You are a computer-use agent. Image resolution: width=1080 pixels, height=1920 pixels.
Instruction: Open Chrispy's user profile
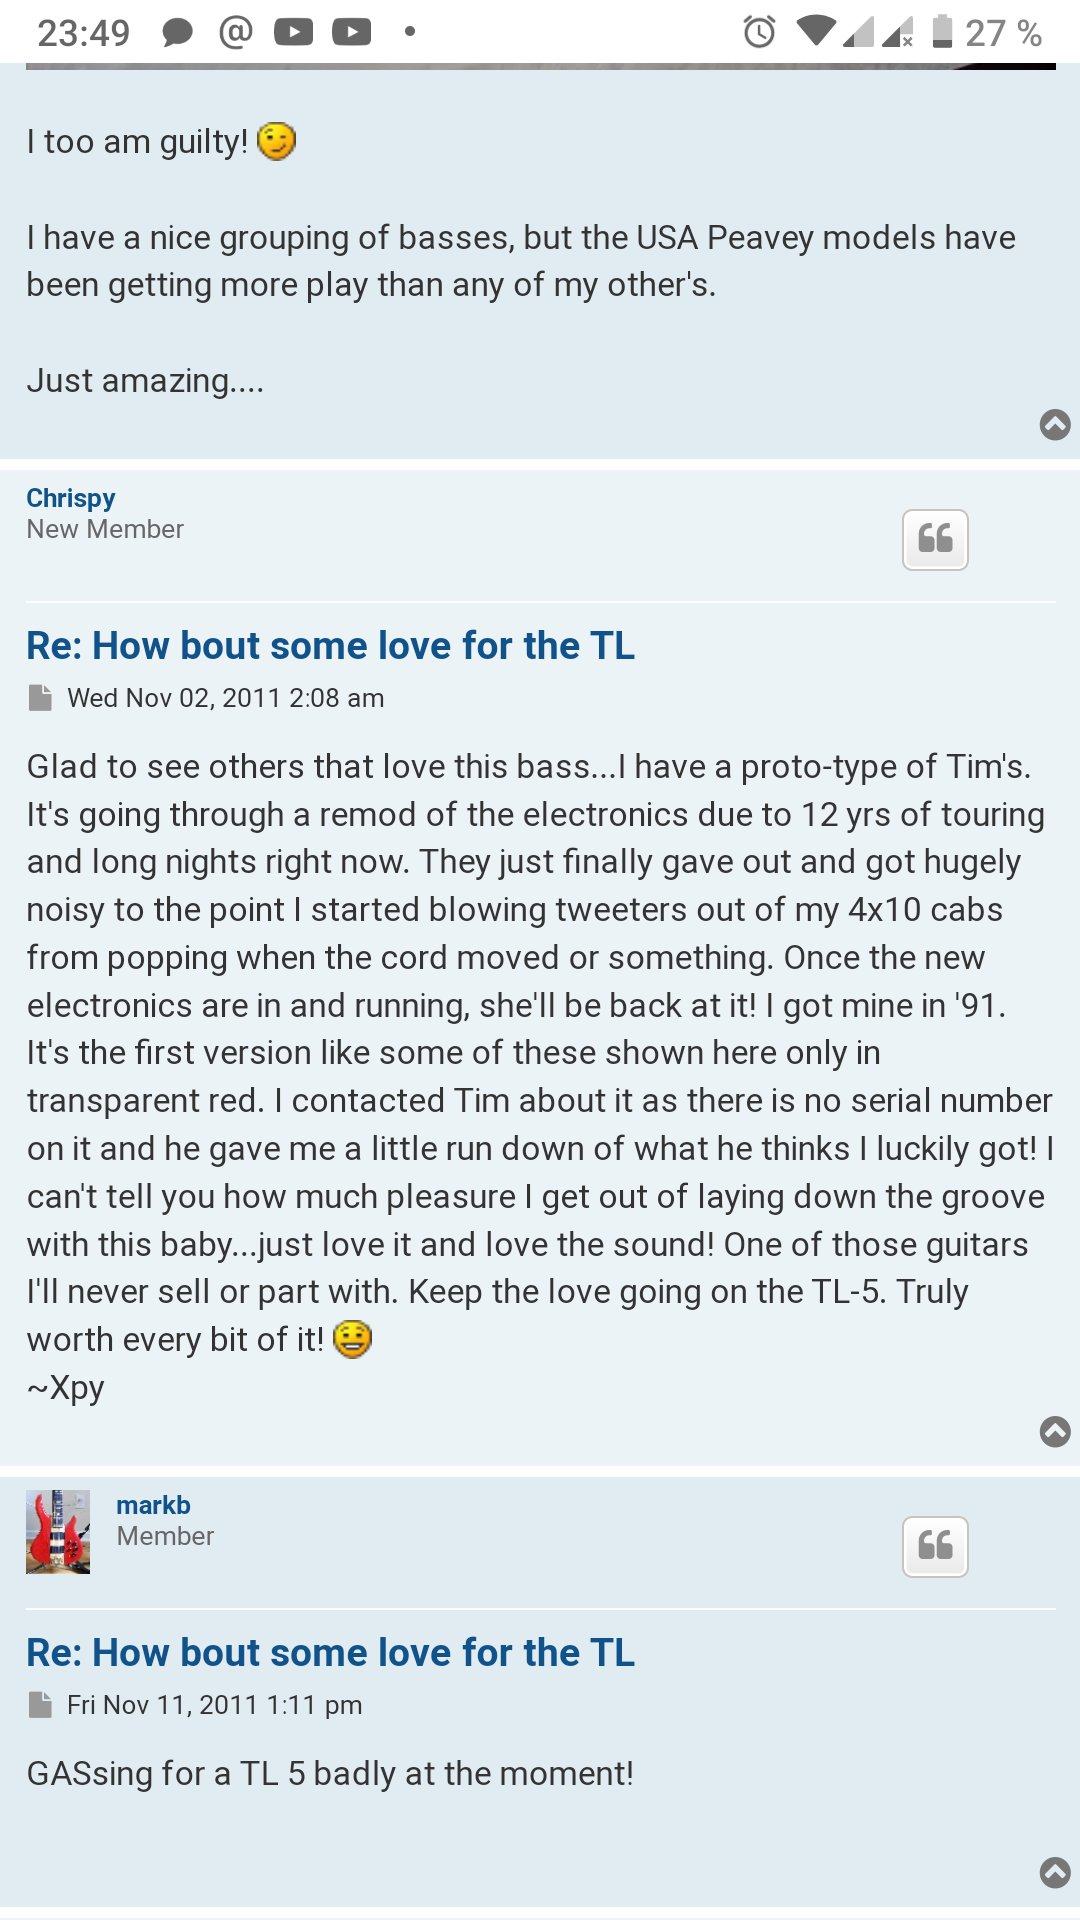[70, 498]
